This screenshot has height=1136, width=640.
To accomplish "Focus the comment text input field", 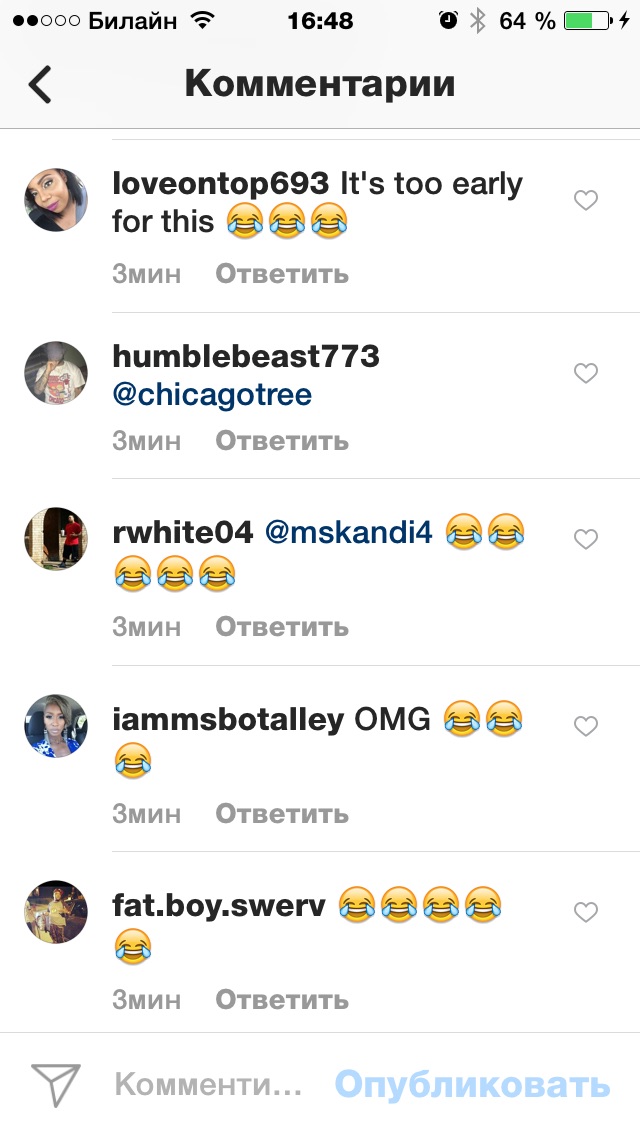I will pos(209,1085).
